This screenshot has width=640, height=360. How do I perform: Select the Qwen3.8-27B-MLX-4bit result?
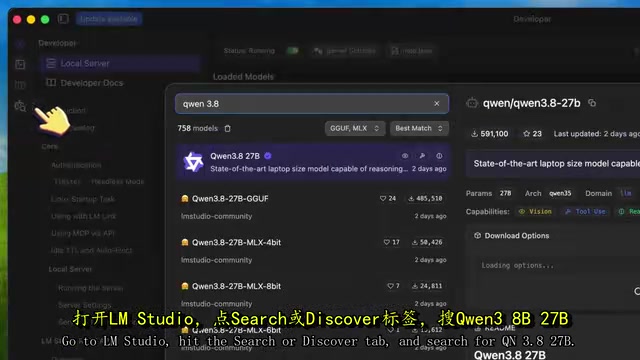click(313, 251)
